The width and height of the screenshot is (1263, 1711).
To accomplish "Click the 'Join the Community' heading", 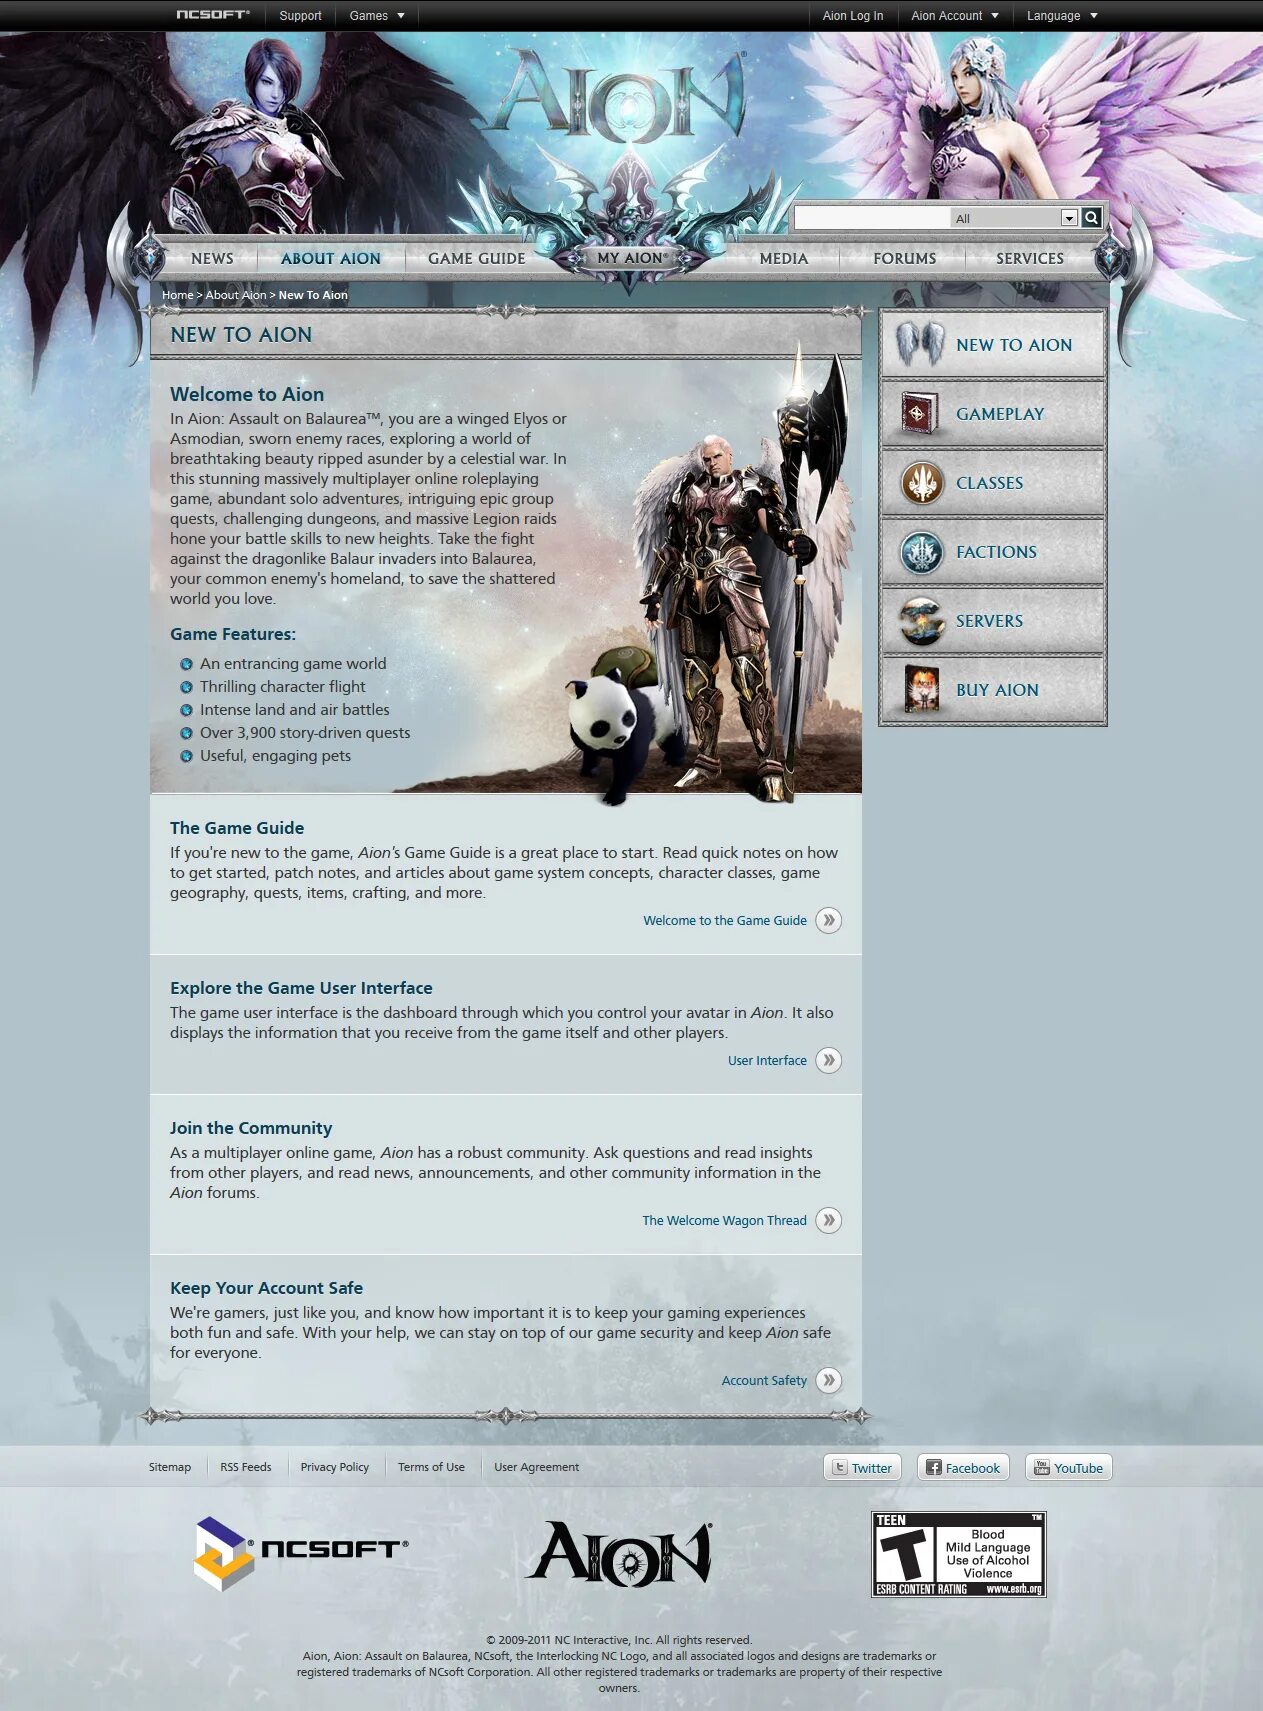I will (x=251, y=1128).
